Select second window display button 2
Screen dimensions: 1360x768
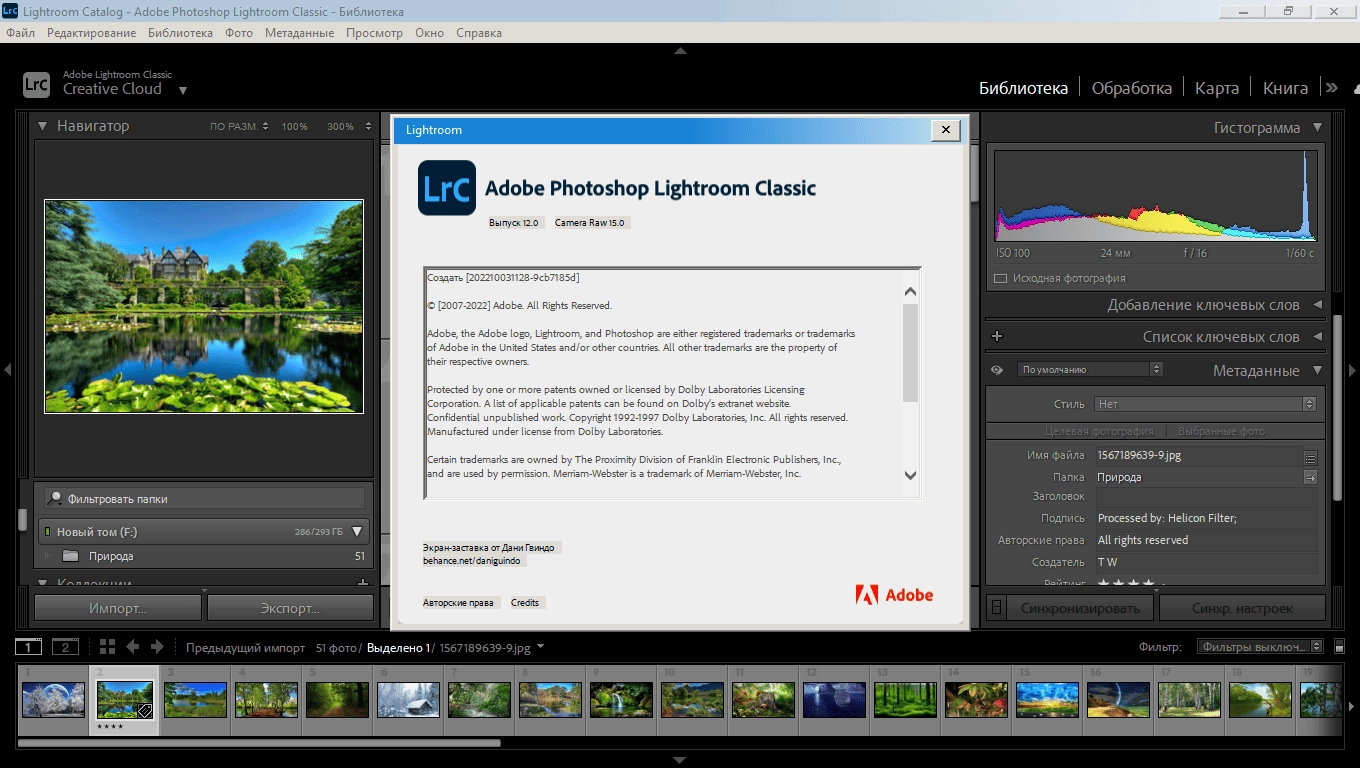[x=65, y=647]
